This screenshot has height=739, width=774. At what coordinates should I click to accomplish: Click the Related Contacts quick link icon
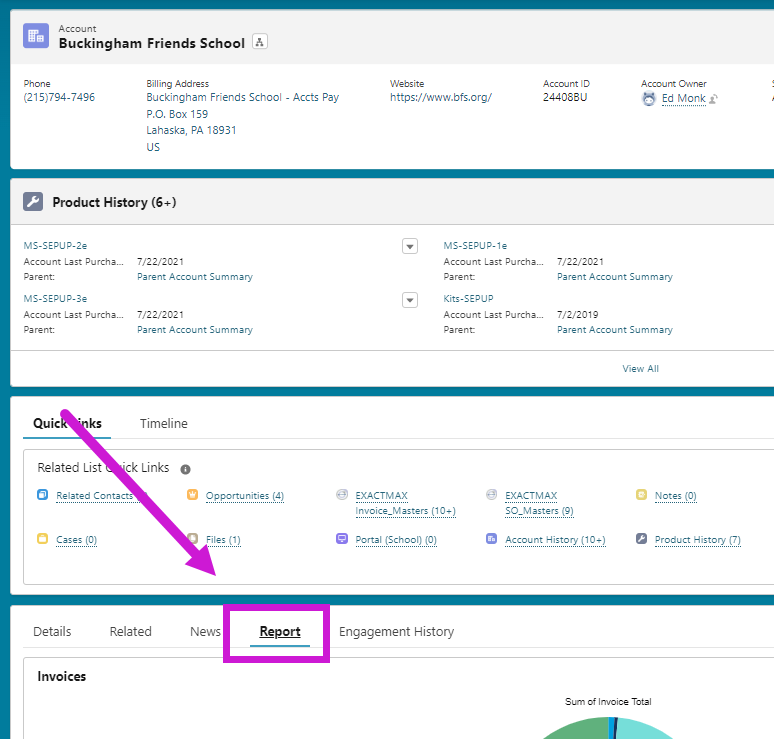42,495
